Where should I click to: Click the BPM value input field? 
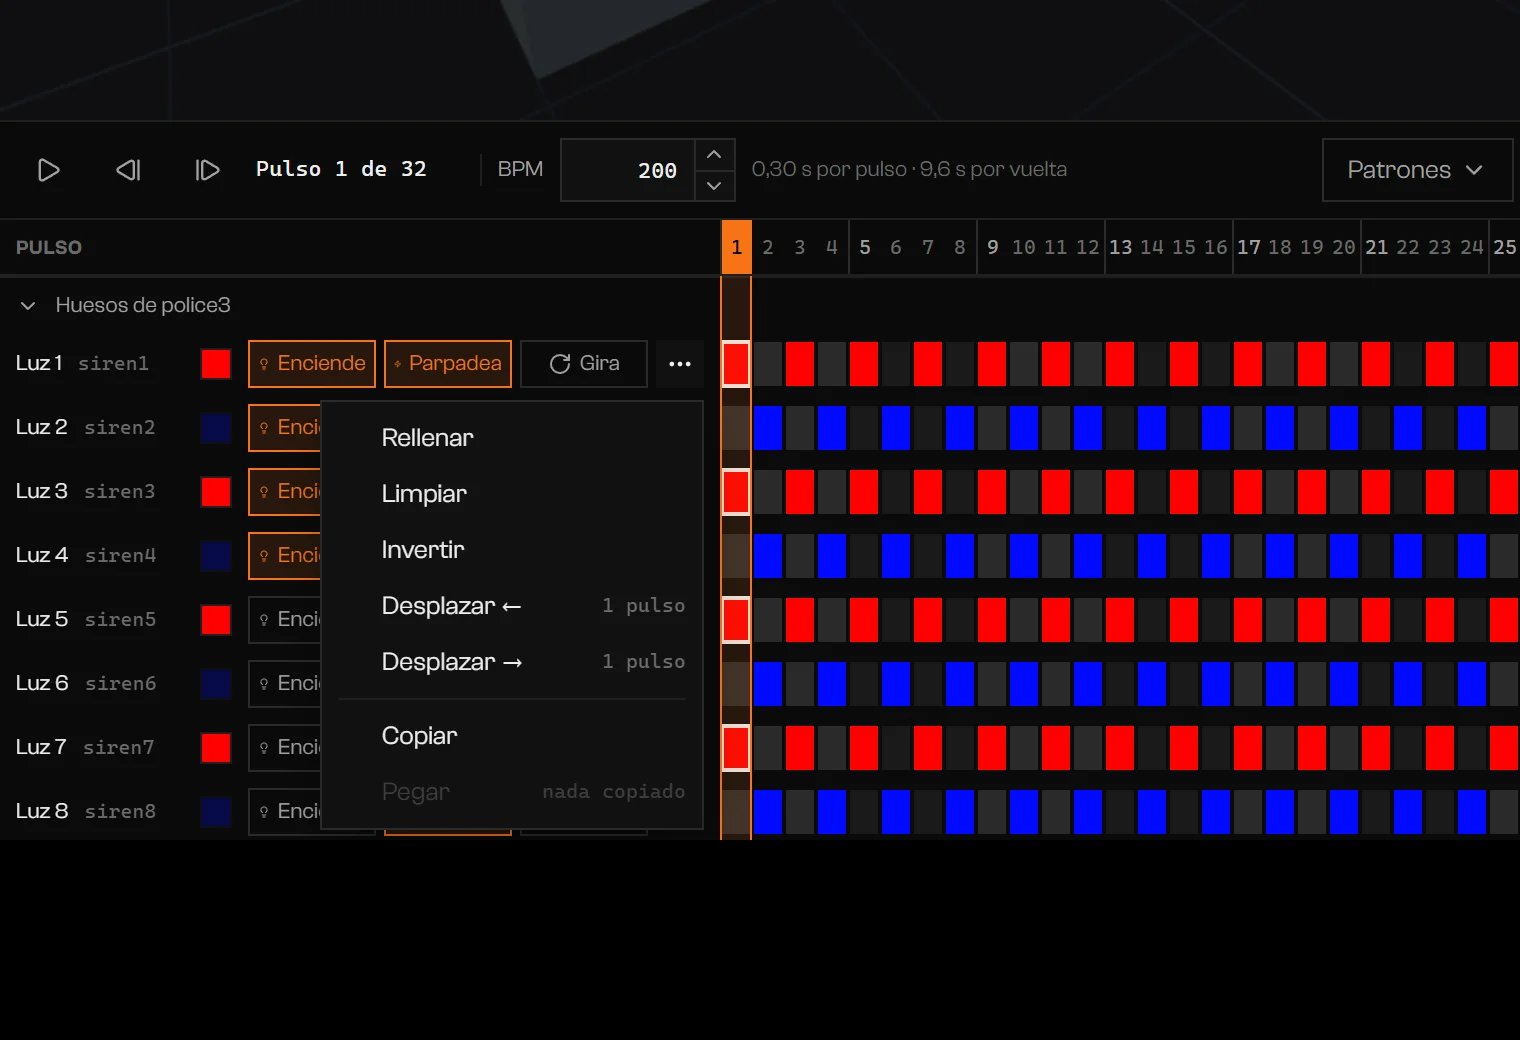(628, 170)
